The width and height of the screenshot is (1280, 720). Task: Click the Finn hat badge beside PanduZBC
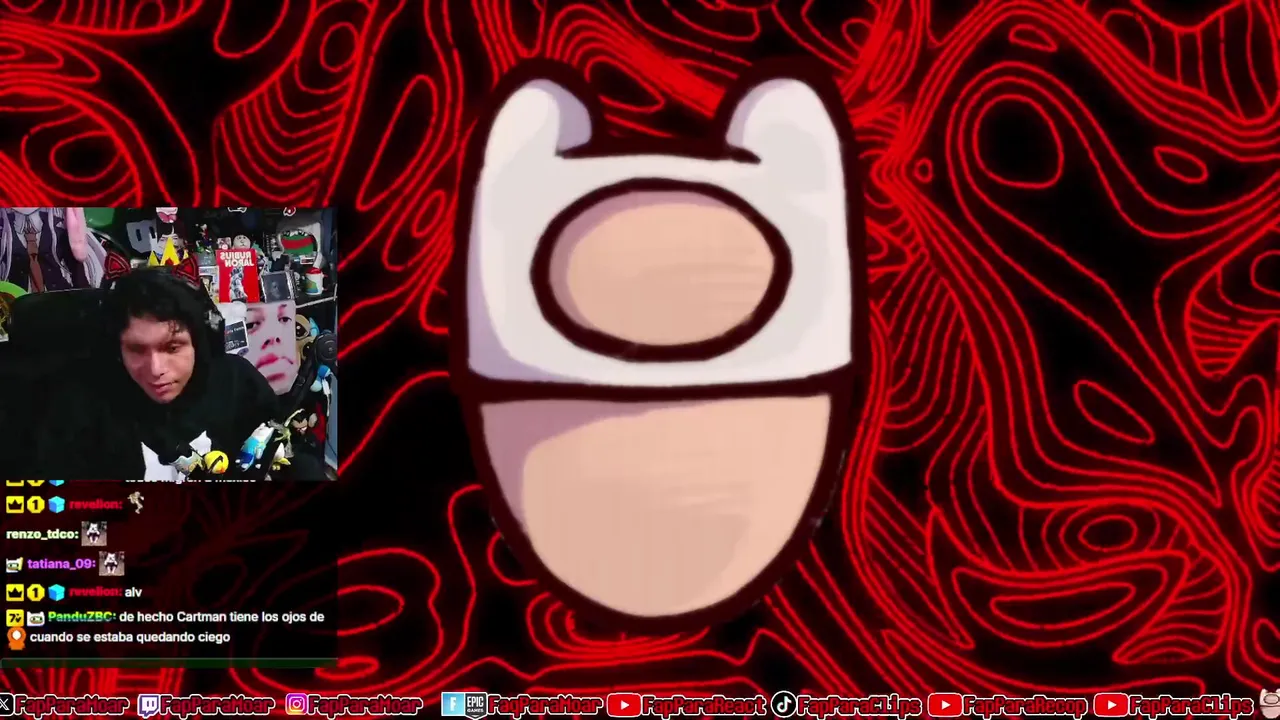pyautogui.click(x=35, y=618)
